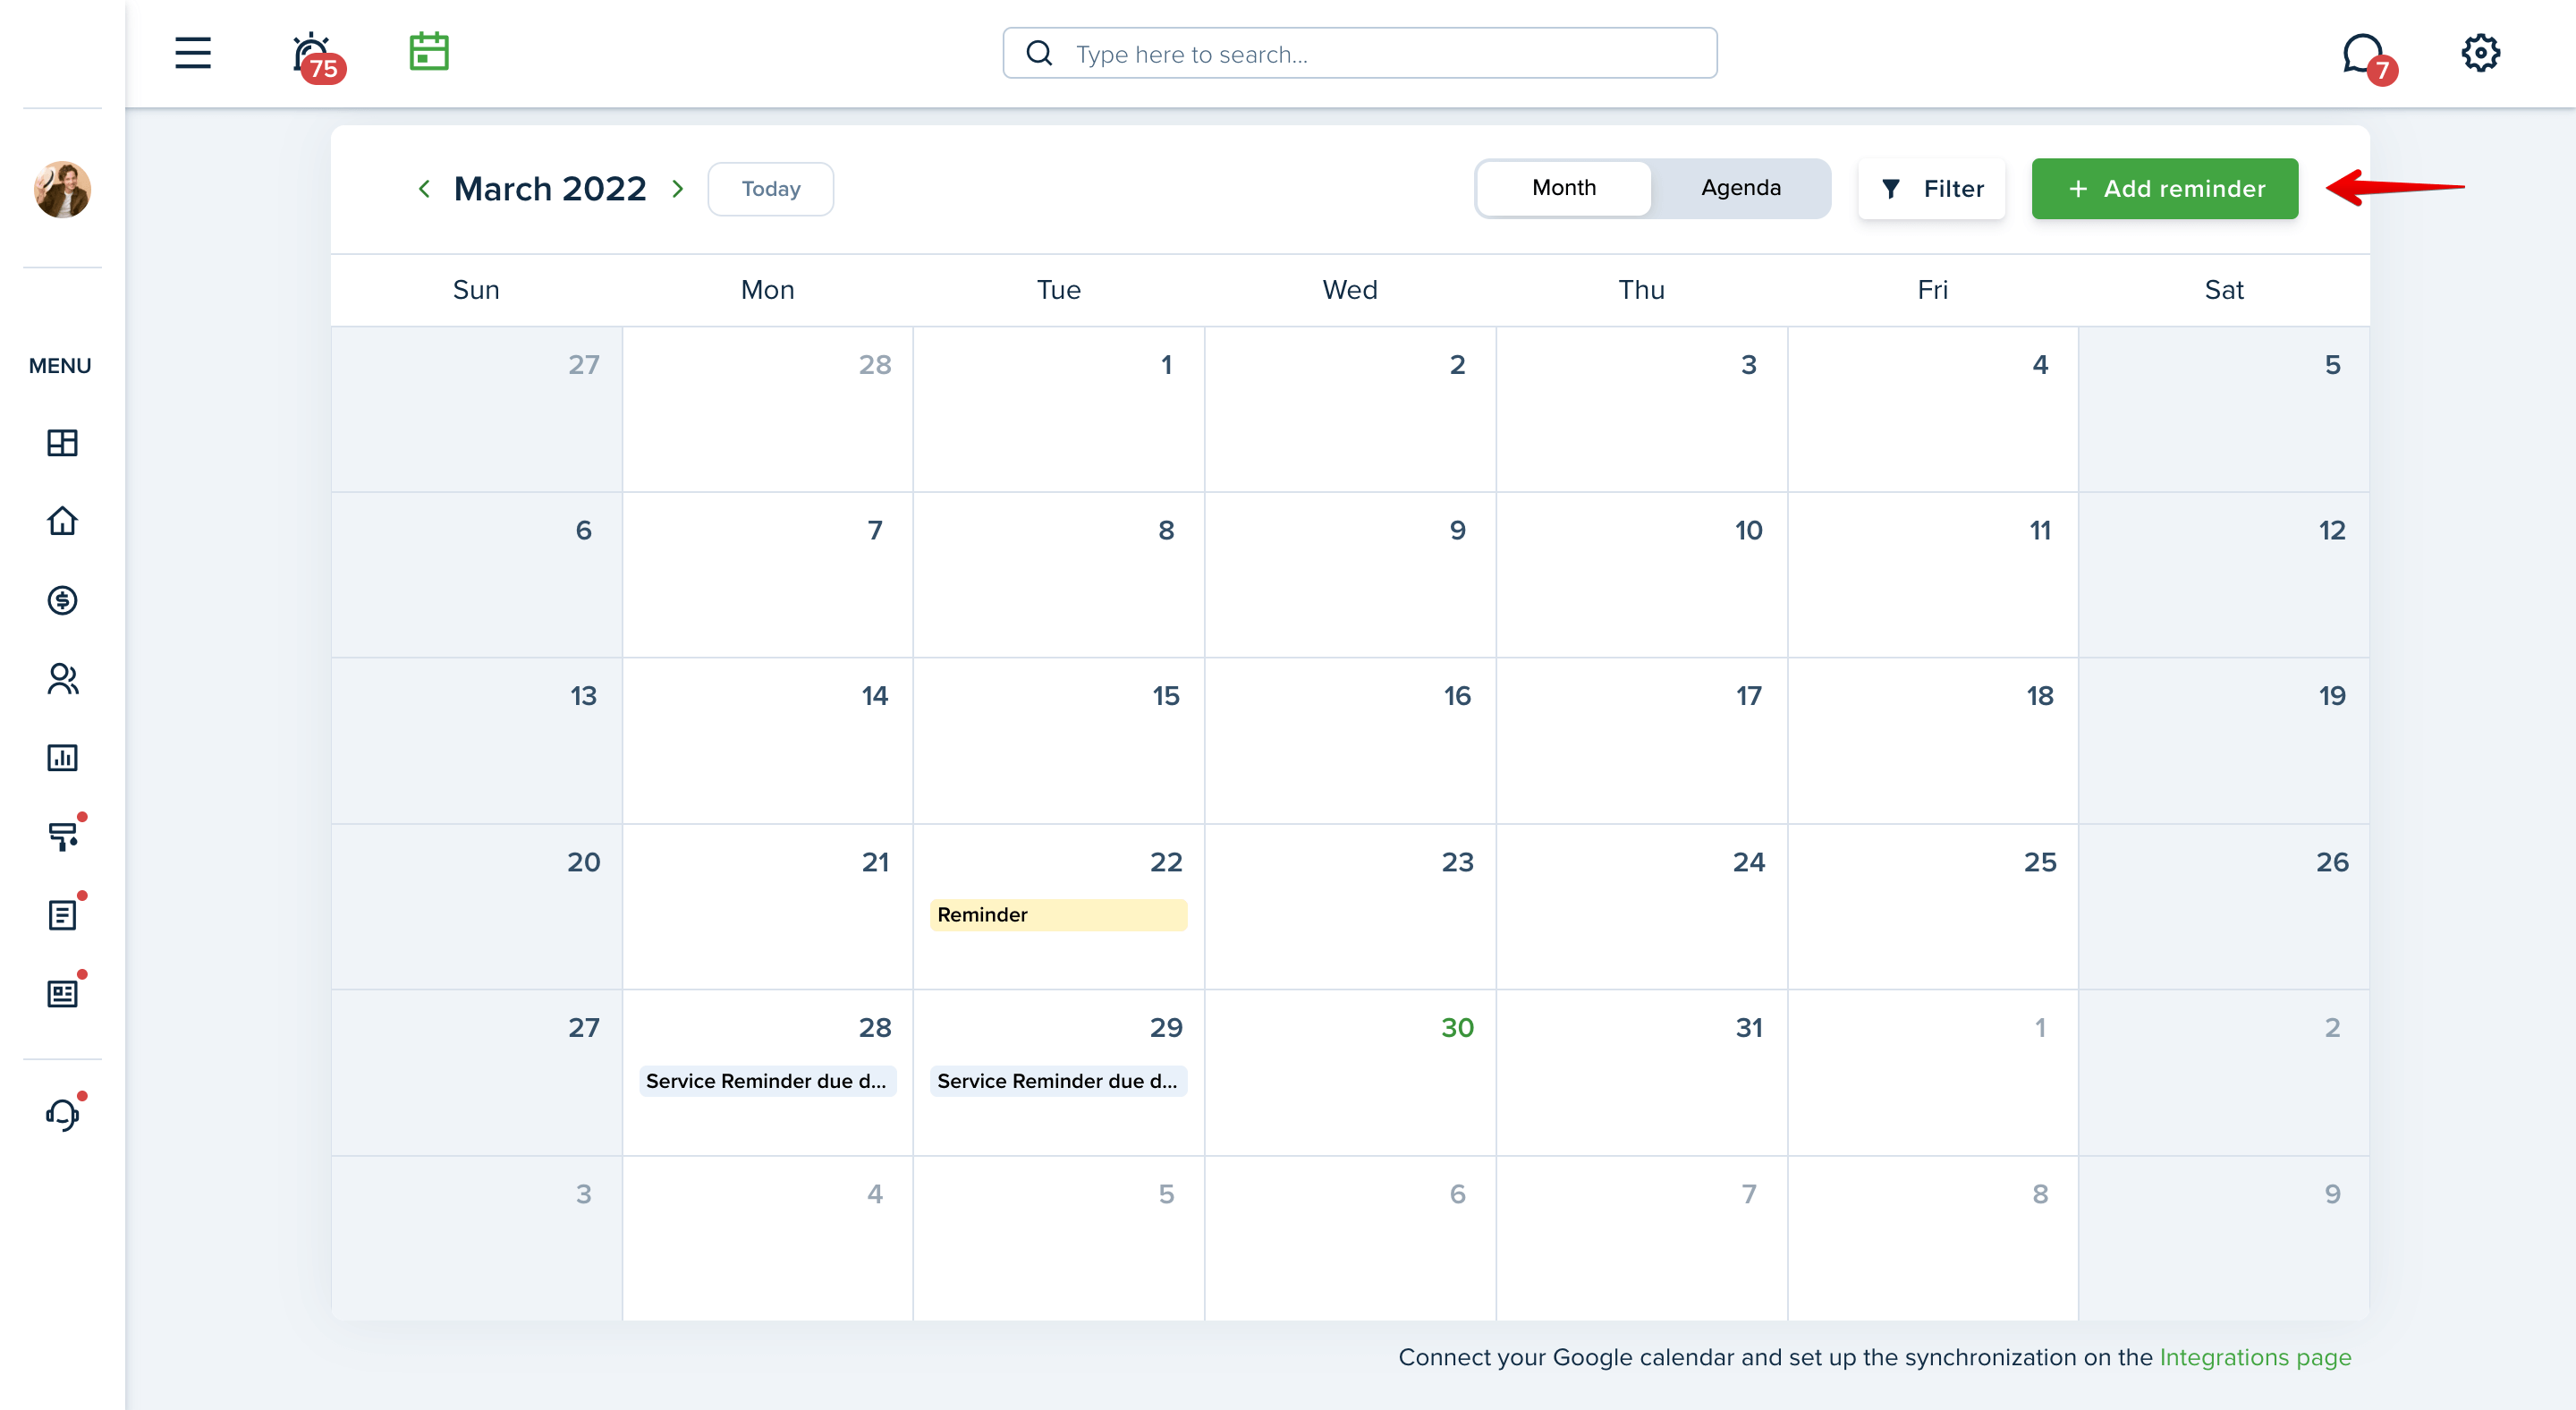Click the March 2022 title
2576x1410 pixels.
[550, 189]
